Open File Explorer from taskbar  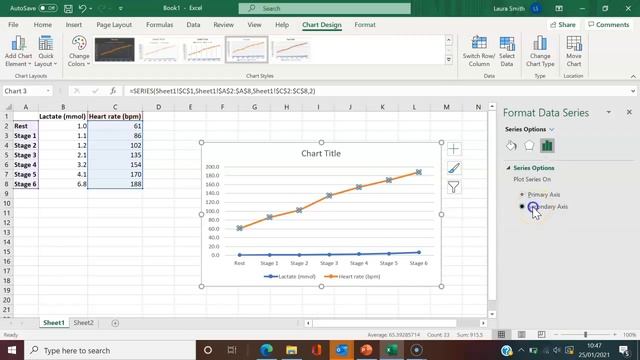tap(291, 350)
